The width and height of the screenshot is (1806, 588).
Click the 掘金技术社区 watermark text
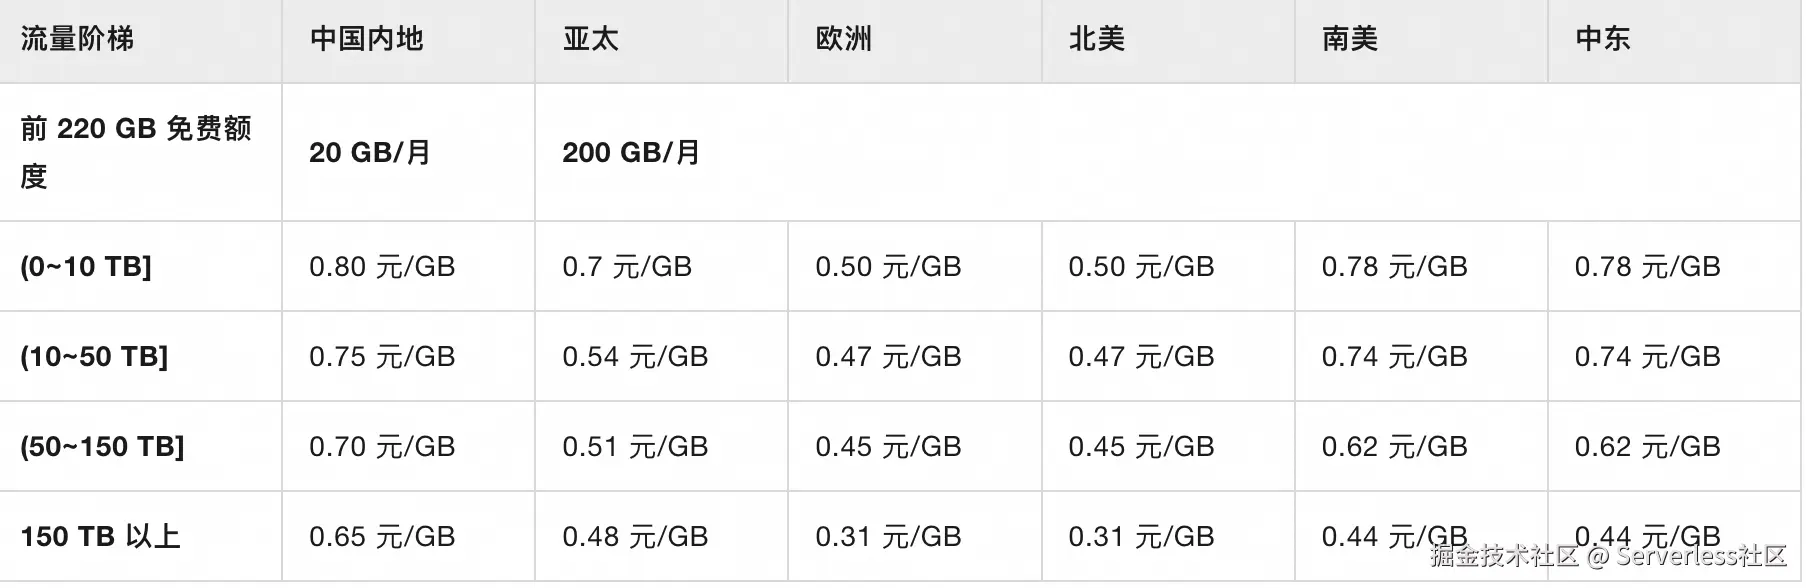[1503, 556]
